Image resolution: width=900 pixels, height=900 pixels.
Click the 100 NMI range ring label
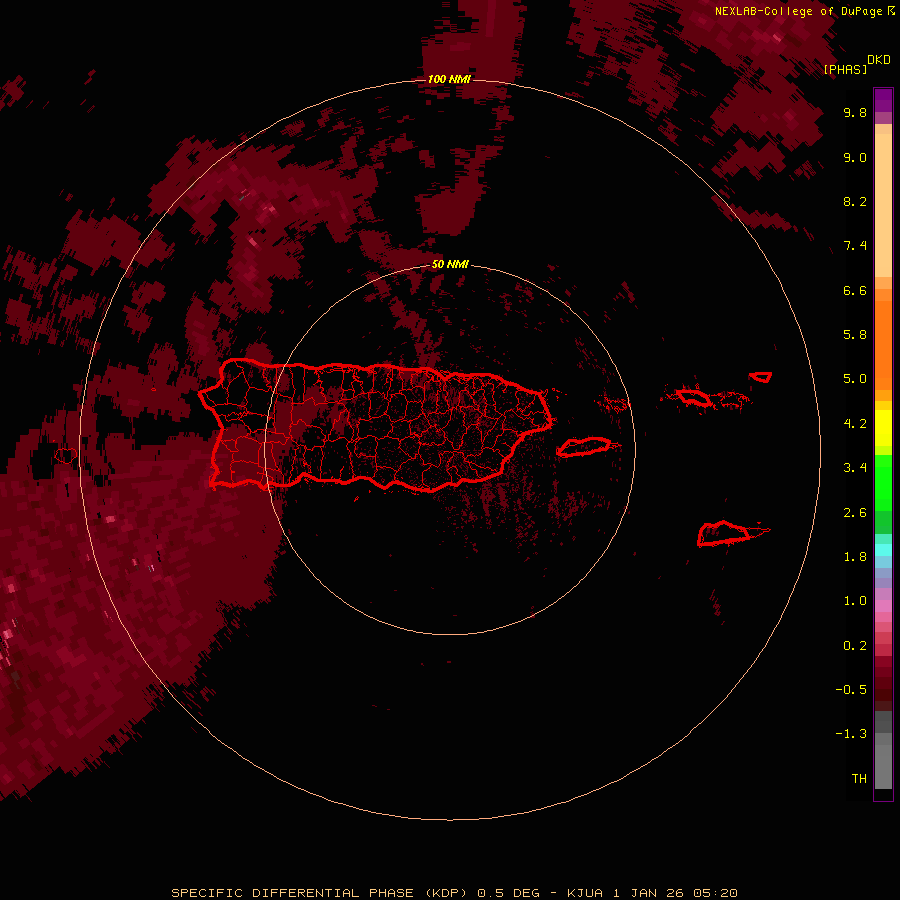tap(449, 79)
